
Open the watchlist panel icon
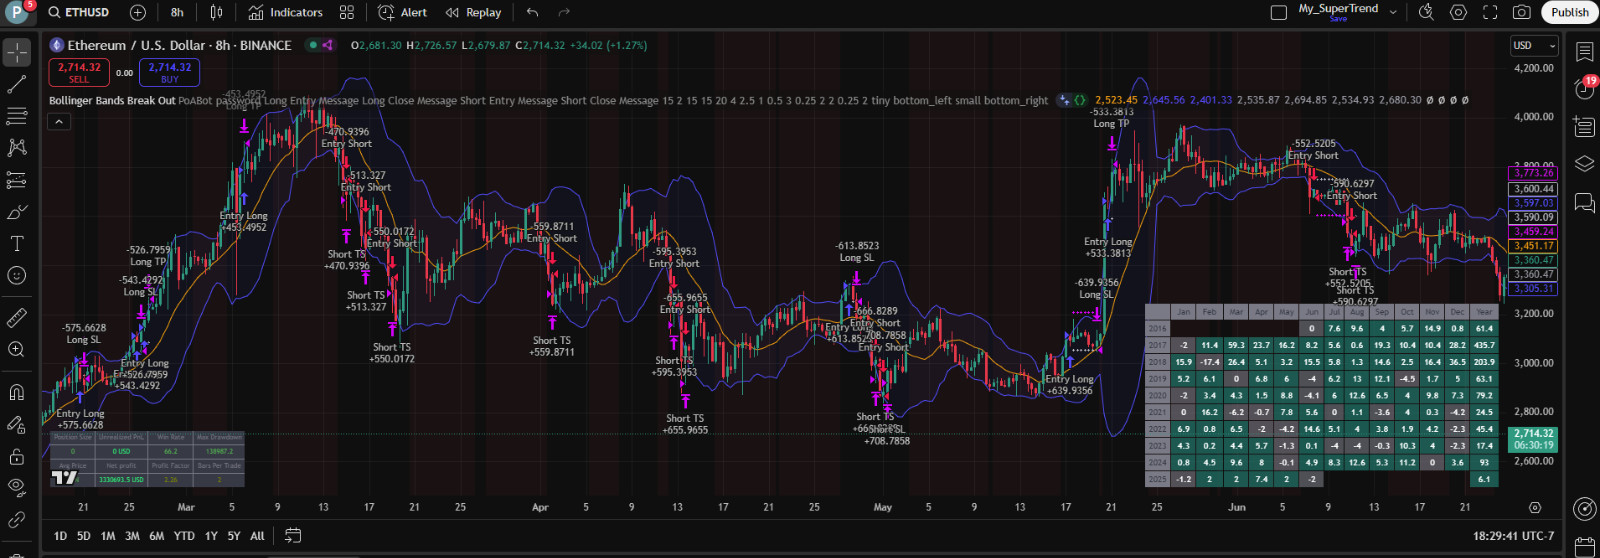point(1584,52)
